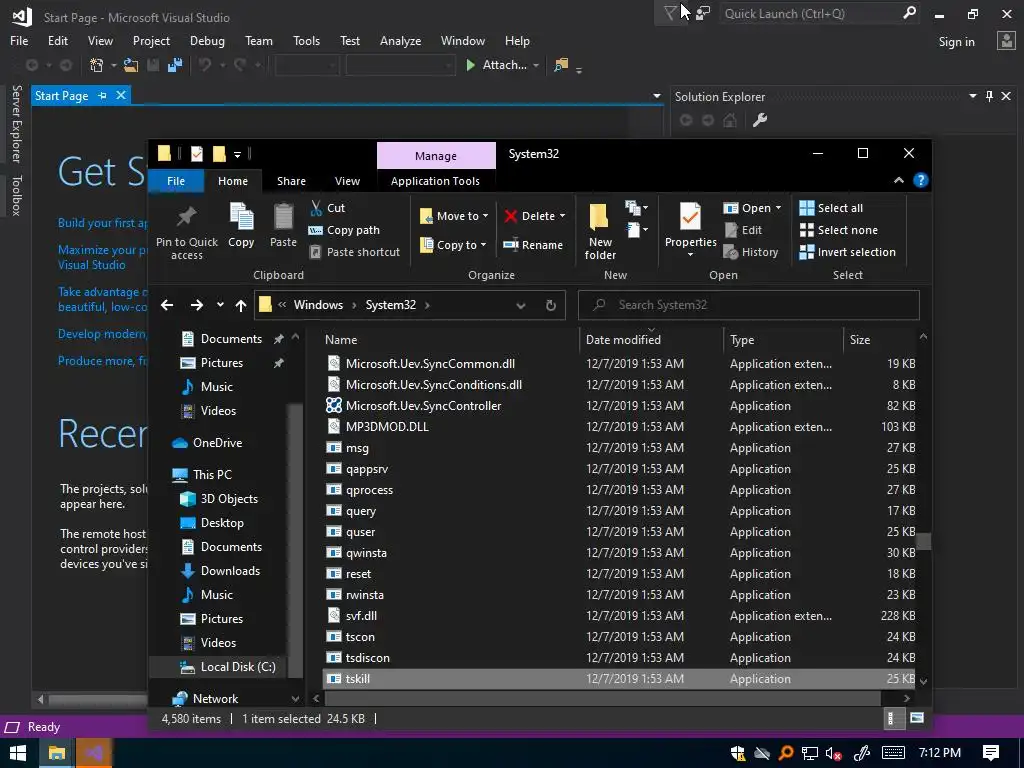Click File Explorer taskbar icon
This screenshot has width=1024, height=768.
click(x=56, y=753)
